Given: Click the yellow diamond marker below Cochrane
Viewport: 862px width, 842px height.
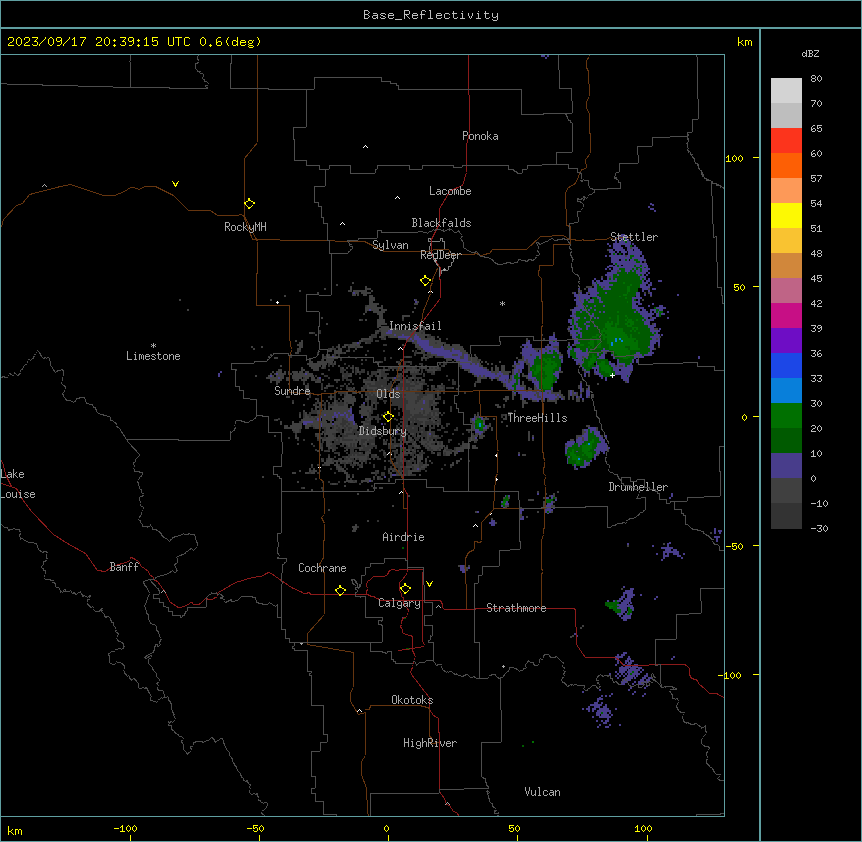Looking at the screenshot, I should coord(340,590).
